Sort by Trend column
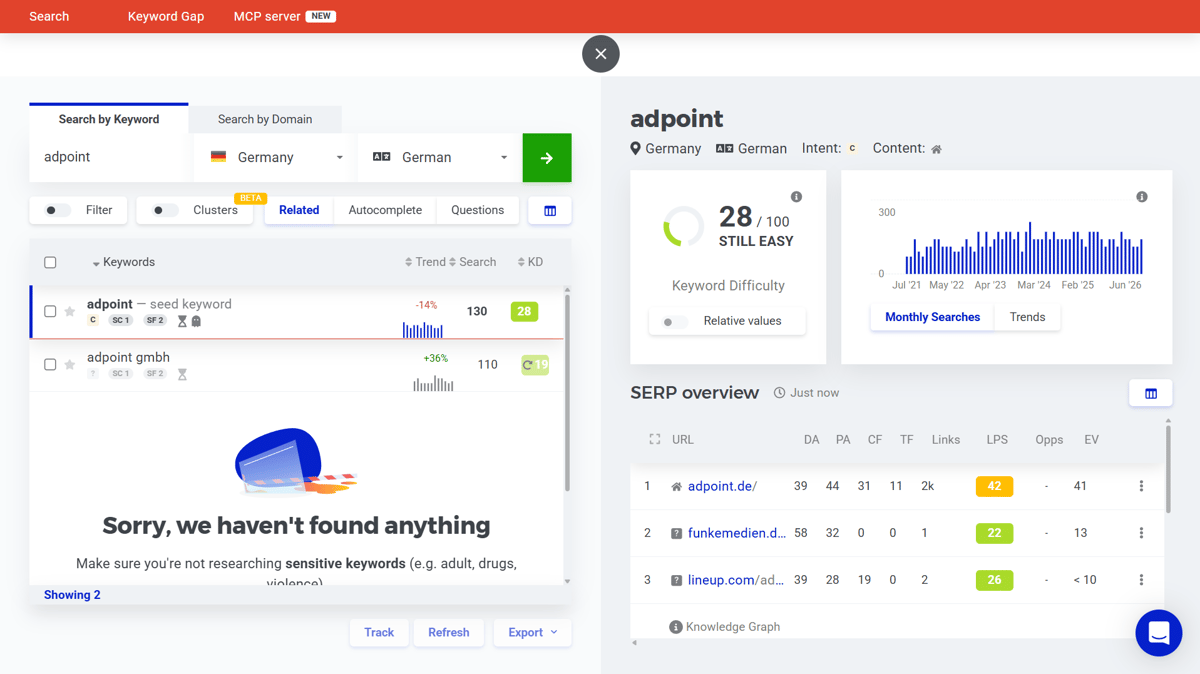The height and width of the screenshot is (674, 1200). click(x=425, y=263)
